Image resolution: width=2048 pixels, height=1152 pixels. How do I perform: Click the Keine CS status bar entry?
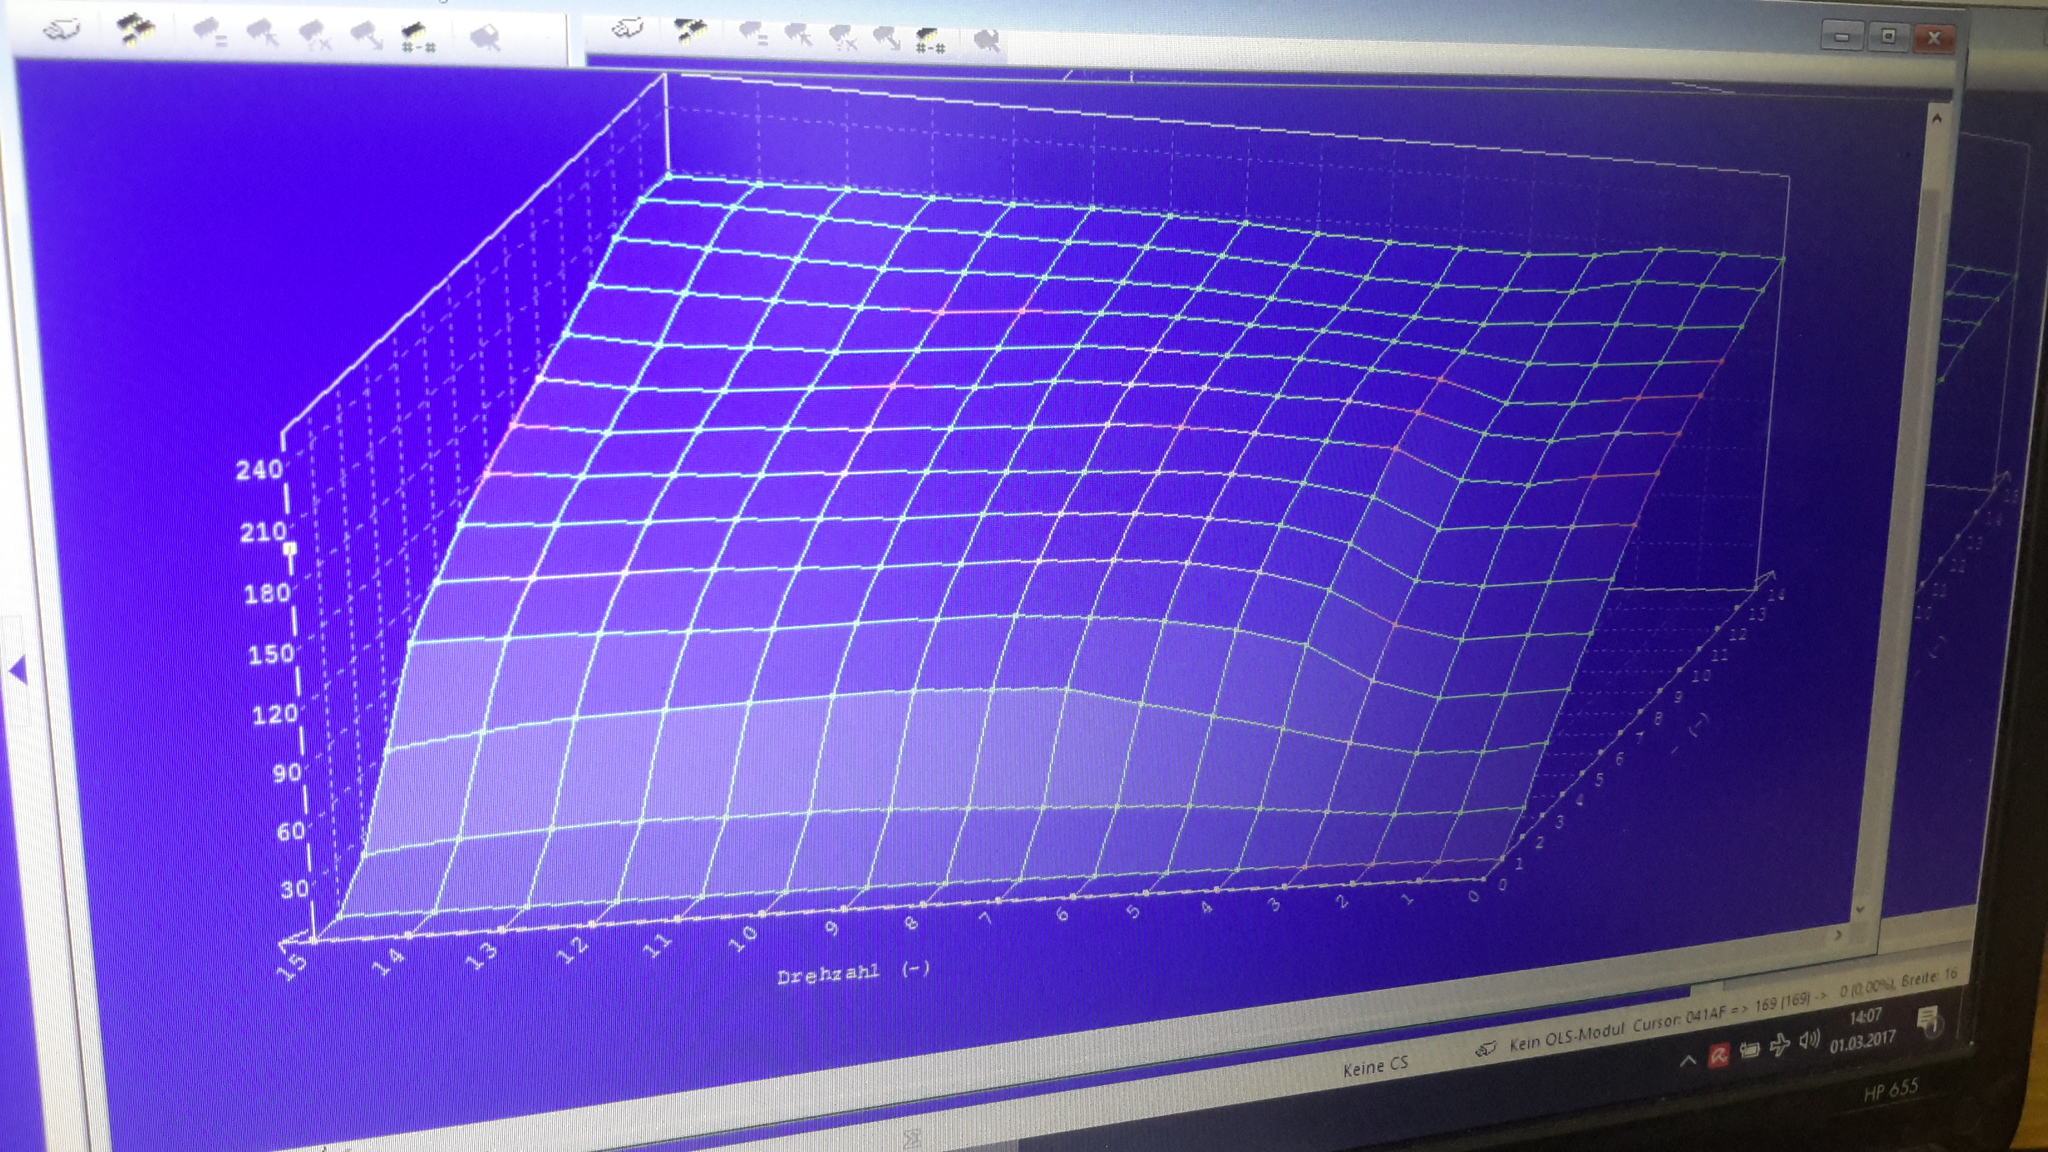[x=1375, y=1067]
